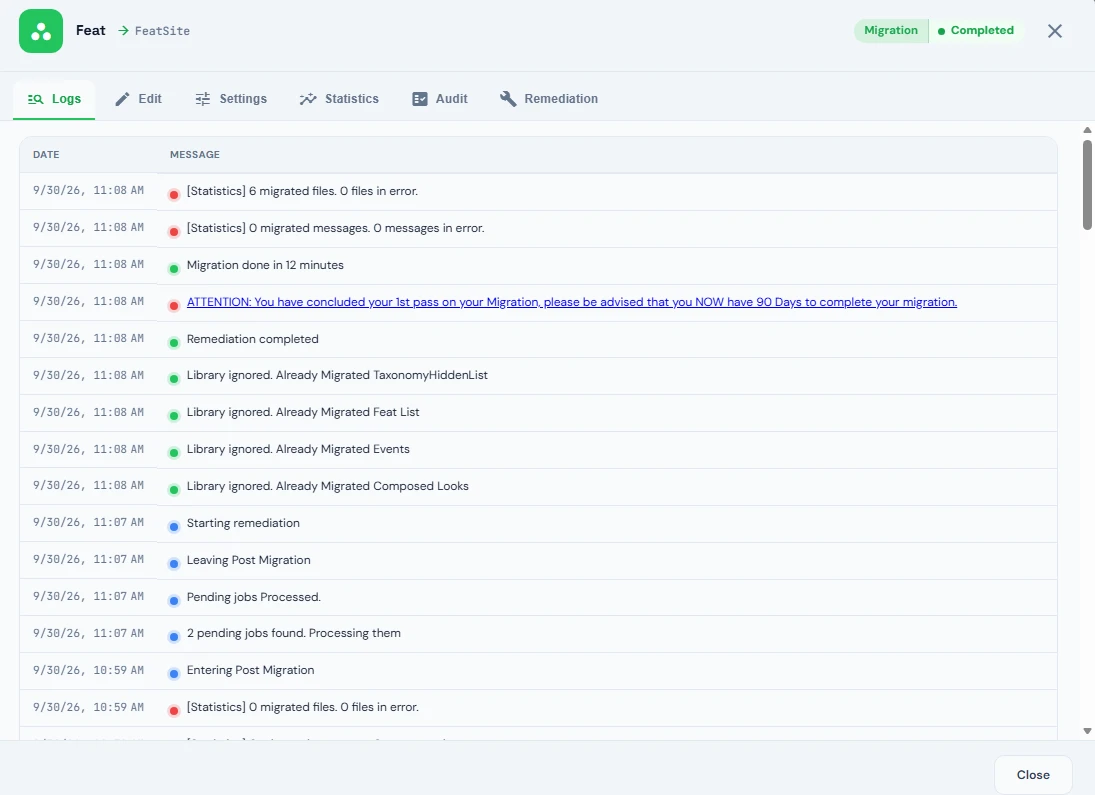Select the 'Already Migrated TaxonomyHiddenList' message
The width and height of the screenshot is (1095, 795).
337,375
